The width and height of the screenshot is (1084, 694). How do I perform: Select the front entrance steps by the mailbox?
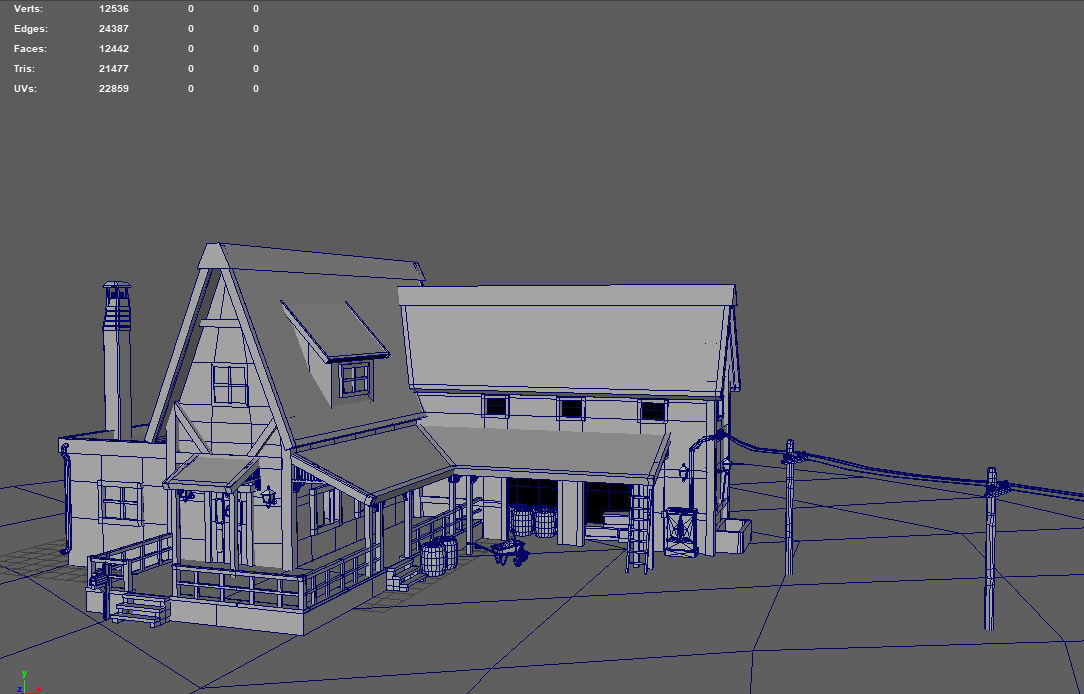[x=140, y=610]
